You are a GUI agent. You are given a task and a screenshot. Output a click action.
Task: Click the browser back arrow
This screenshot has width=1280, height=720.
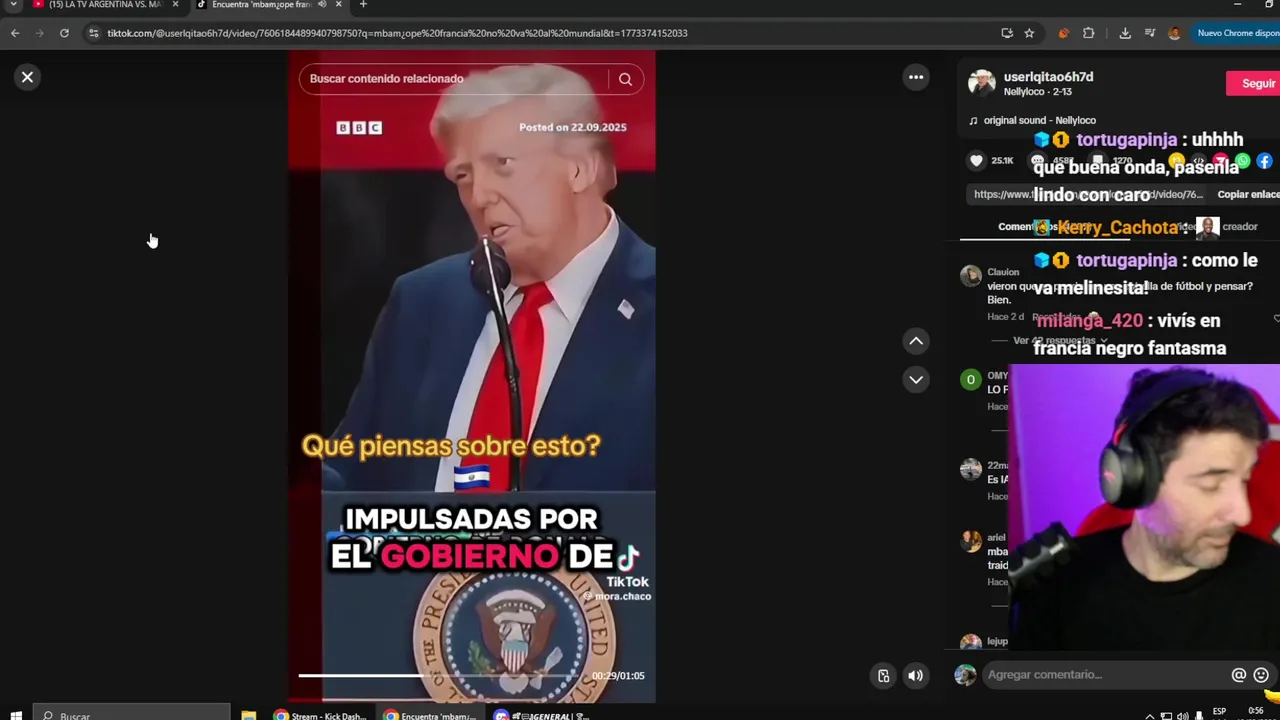point(15,33)
